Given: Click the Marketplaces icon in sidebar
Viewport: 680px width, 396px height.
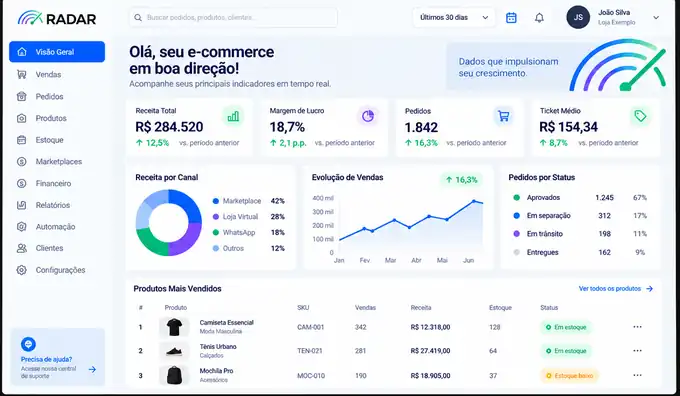Looking at the screenshot, I should point(21,161).
